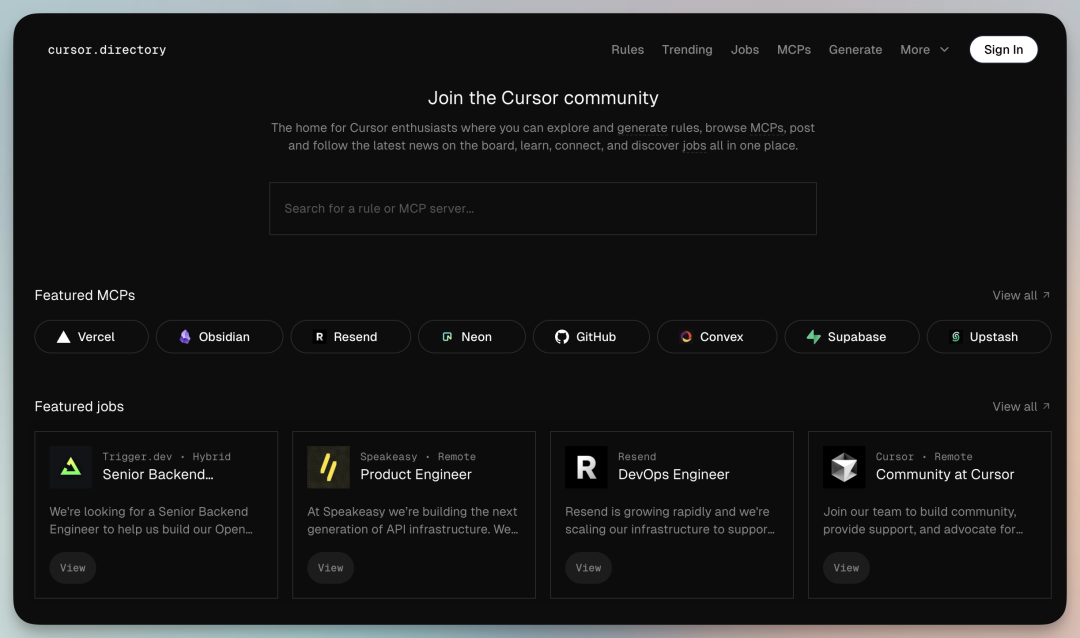The image size is (1080, 638).
Task: Open the Community at Cursor title
Action: point(944,474)
